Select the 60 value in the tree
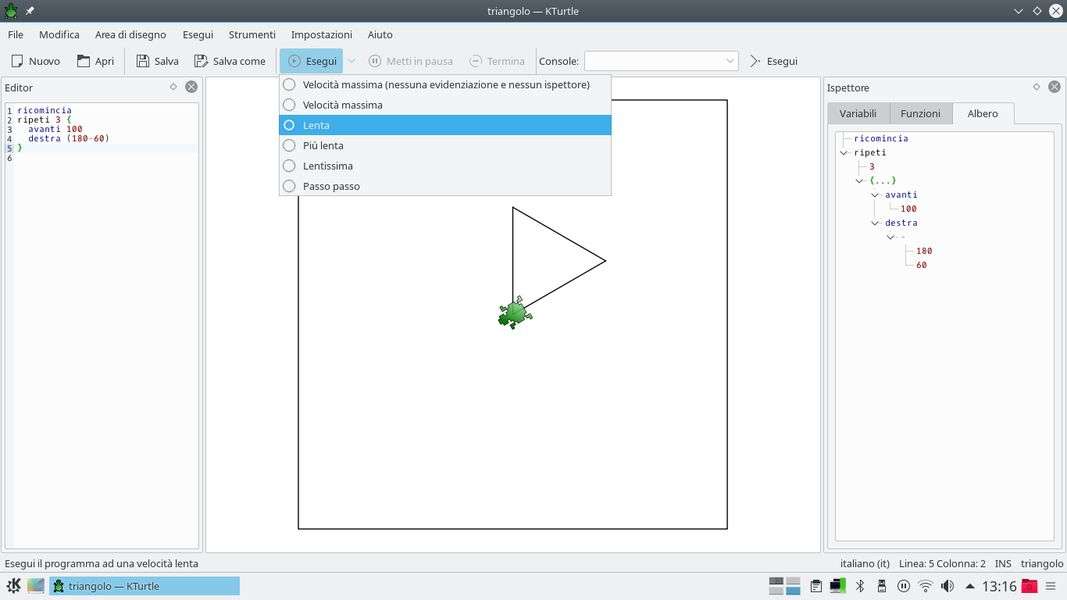This screenshot has width=1067, height=600. pos(921,265)
